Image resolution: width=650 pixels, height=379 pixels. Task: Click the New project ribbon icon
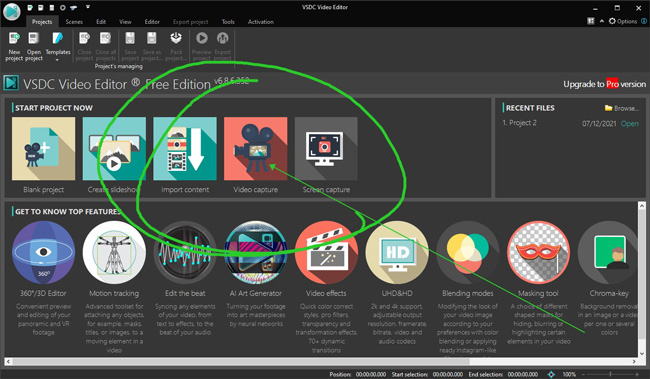click(x=14, y=39)
